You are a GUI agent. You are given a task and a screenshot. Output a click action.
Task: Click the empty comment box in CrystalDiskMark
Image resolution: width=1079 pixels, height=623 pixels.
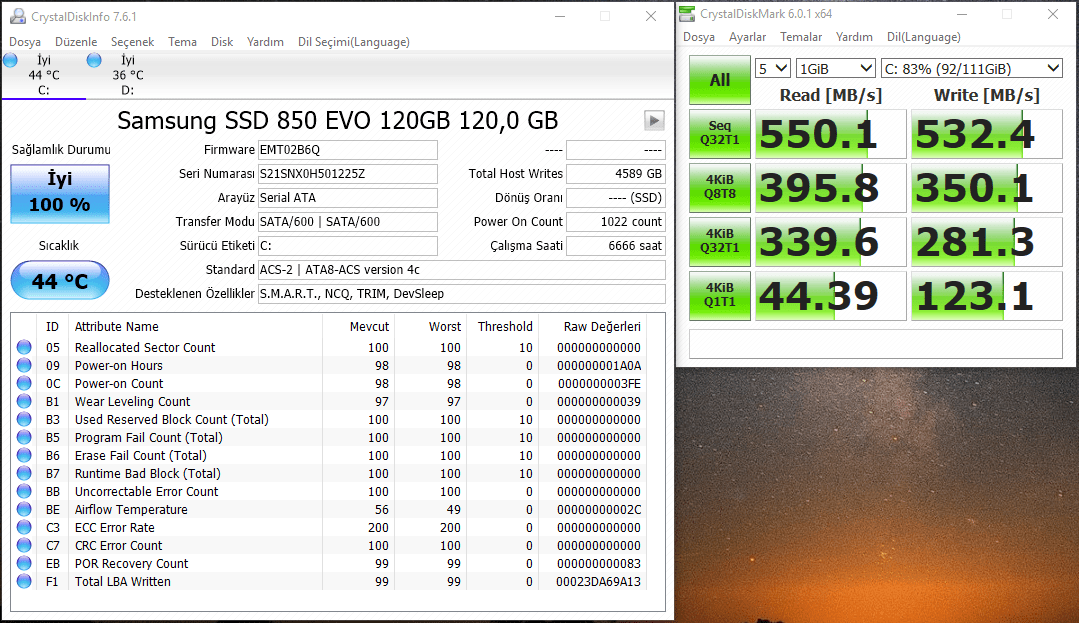pos(875,344)
